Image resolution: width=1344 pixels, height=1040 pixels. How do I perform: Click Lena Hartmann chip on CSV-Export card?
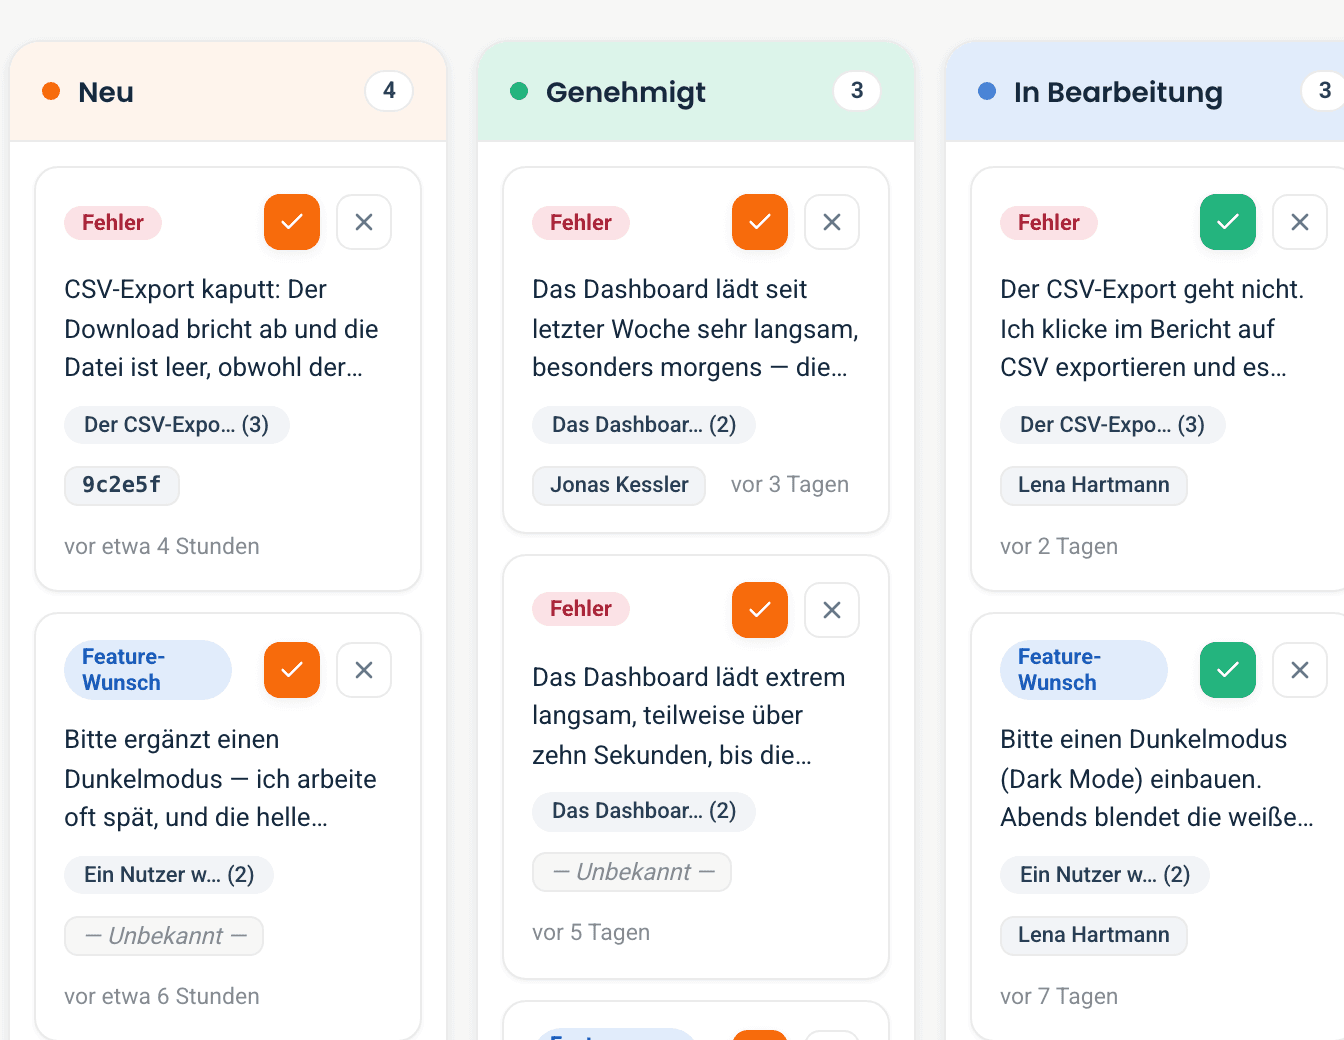[1094, 485]
